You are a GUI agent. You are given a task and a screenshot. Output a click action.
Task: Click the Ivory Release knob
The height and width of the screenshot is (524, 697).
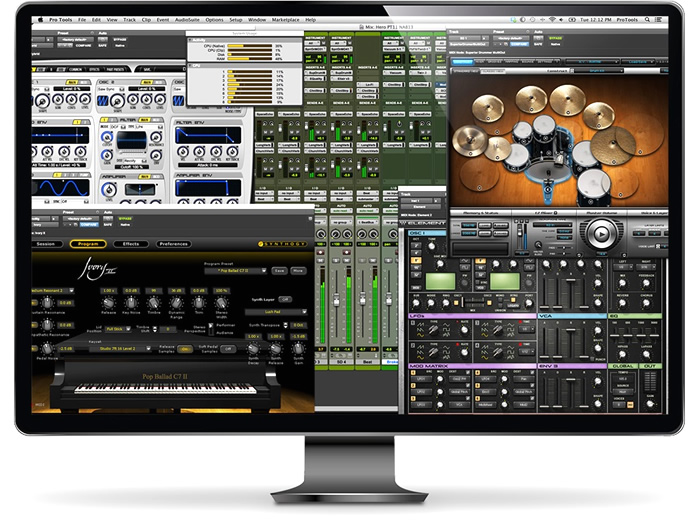(x=108, y=303)
